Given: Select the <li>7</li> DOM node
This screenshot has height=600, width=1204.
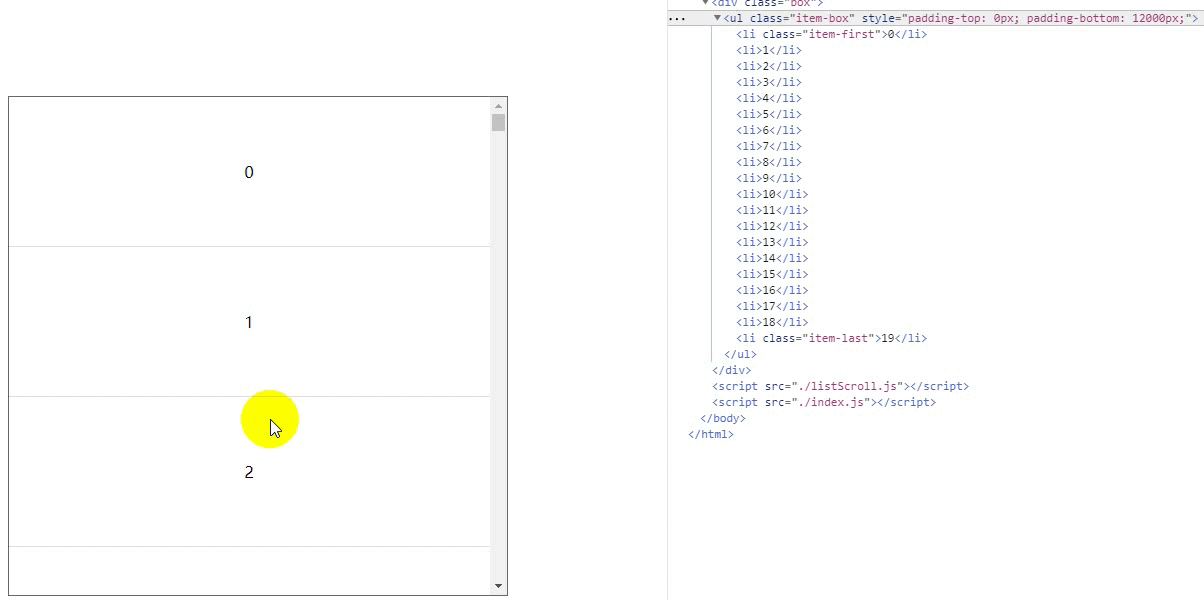Looking at the screenshot, I should 769,146.
